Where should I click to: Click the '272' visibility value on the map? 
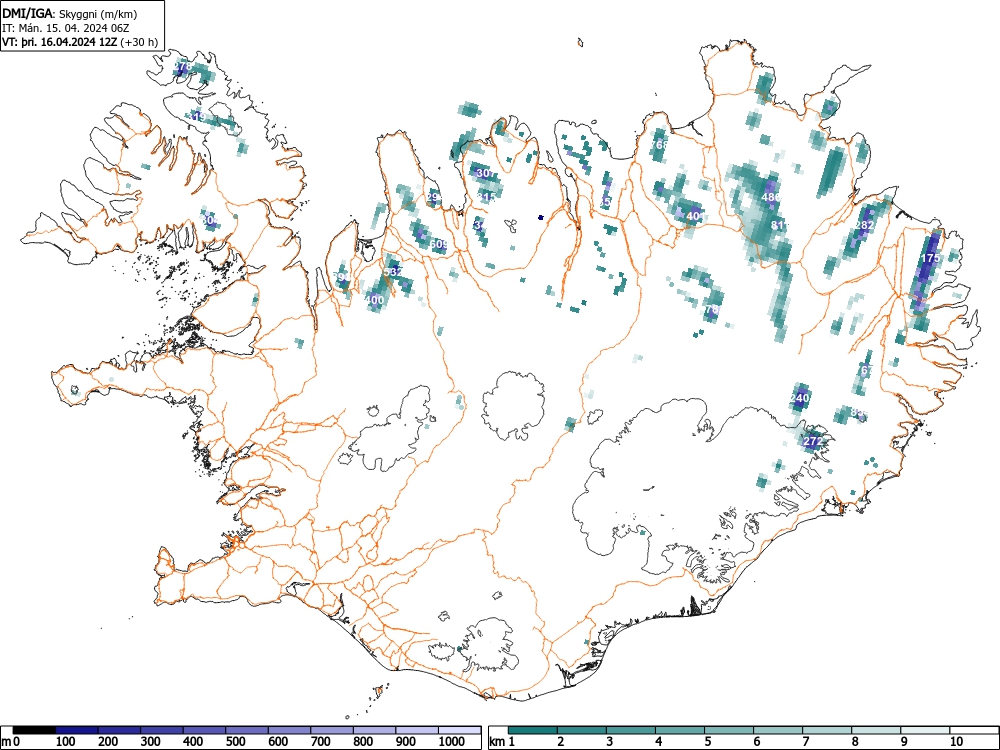(x=812, y=441)
